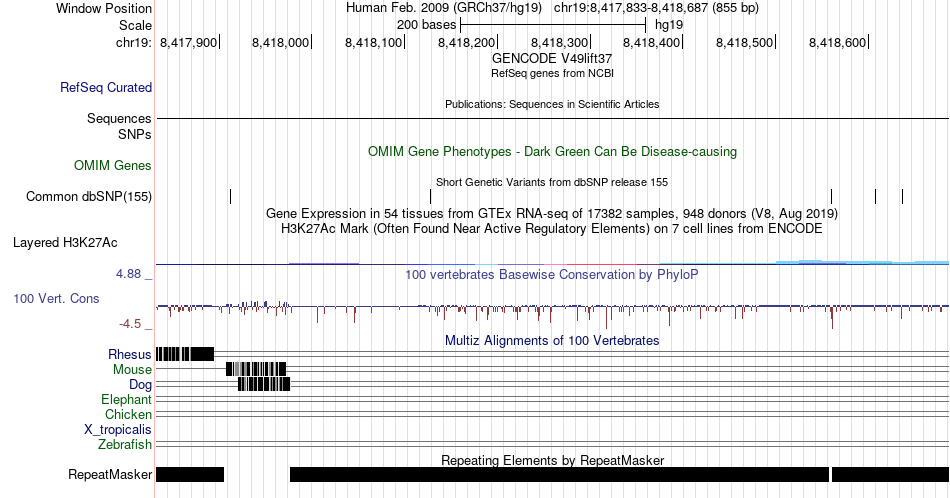
Task: Click the Layered H3K27Ac track label
Action: [65, 242]
